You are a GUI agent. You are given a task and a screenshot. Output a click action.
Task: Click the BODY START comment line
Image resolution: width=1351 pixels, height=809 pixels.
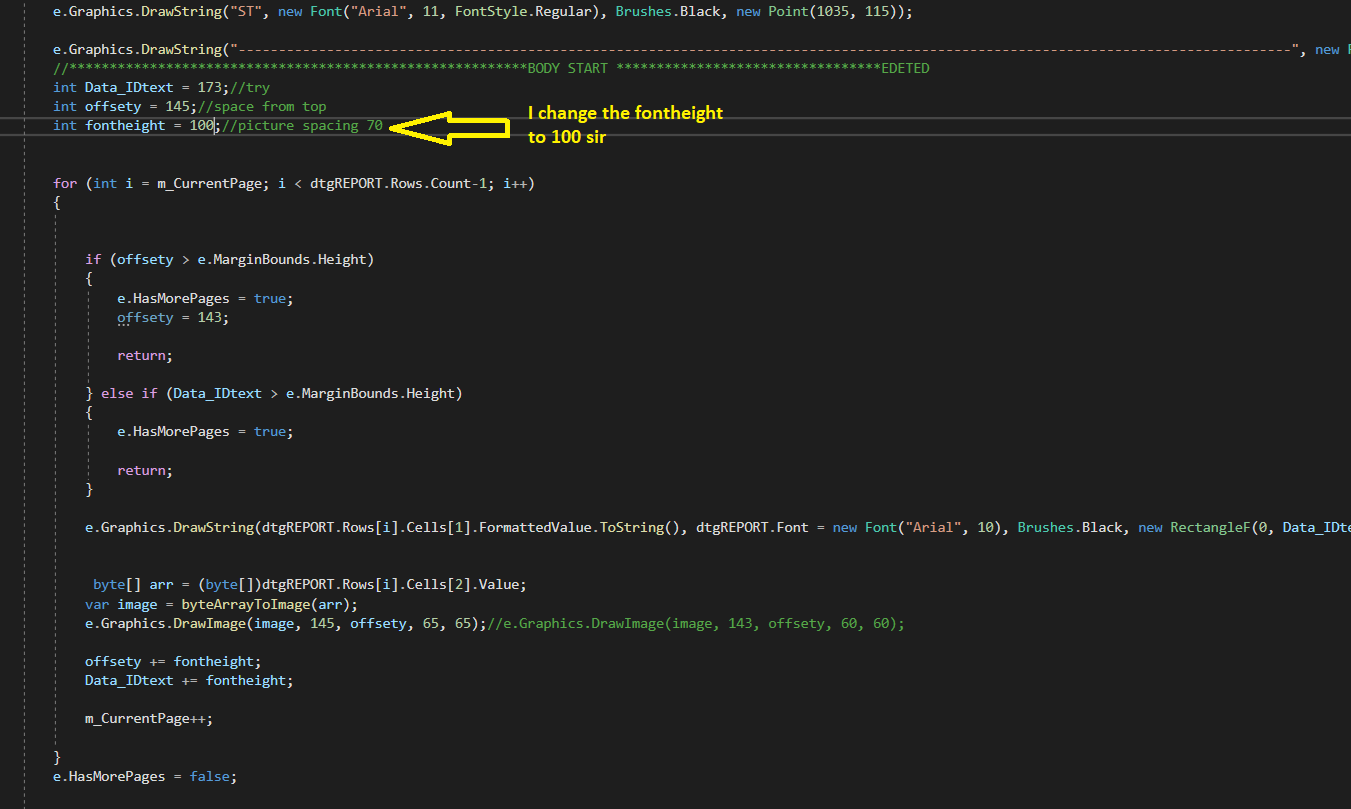point(491,68)
